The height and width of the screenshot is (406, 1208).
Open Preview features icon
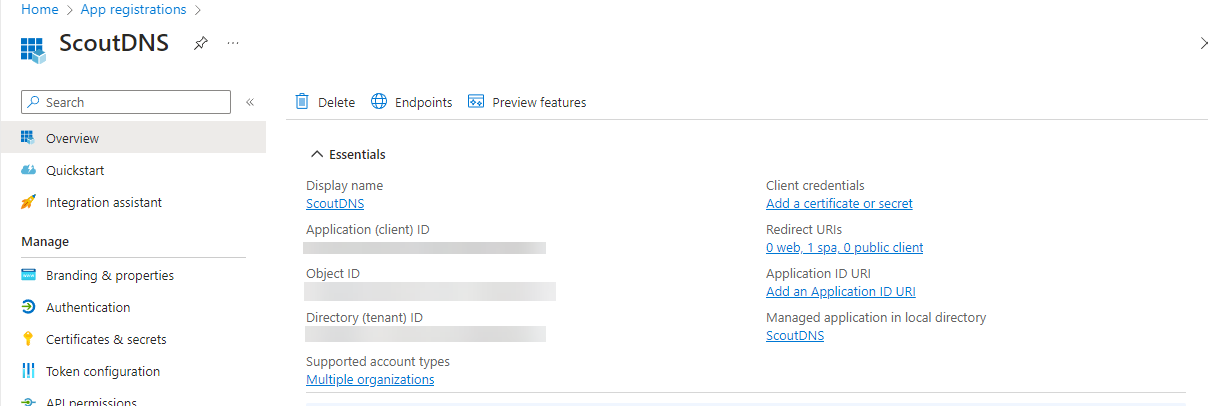point(476,102)
